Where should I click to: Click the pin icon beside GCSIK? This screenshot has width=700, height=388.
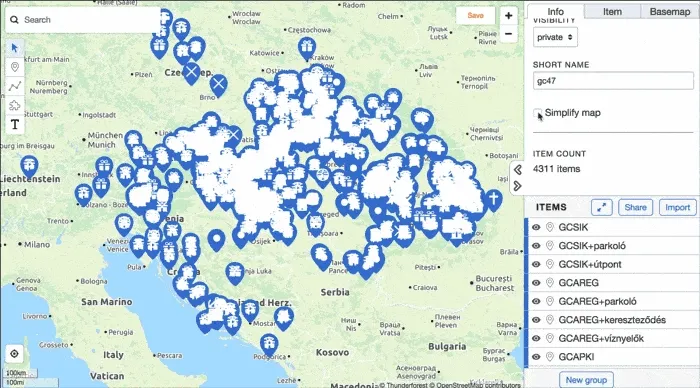tap(550, 227)
